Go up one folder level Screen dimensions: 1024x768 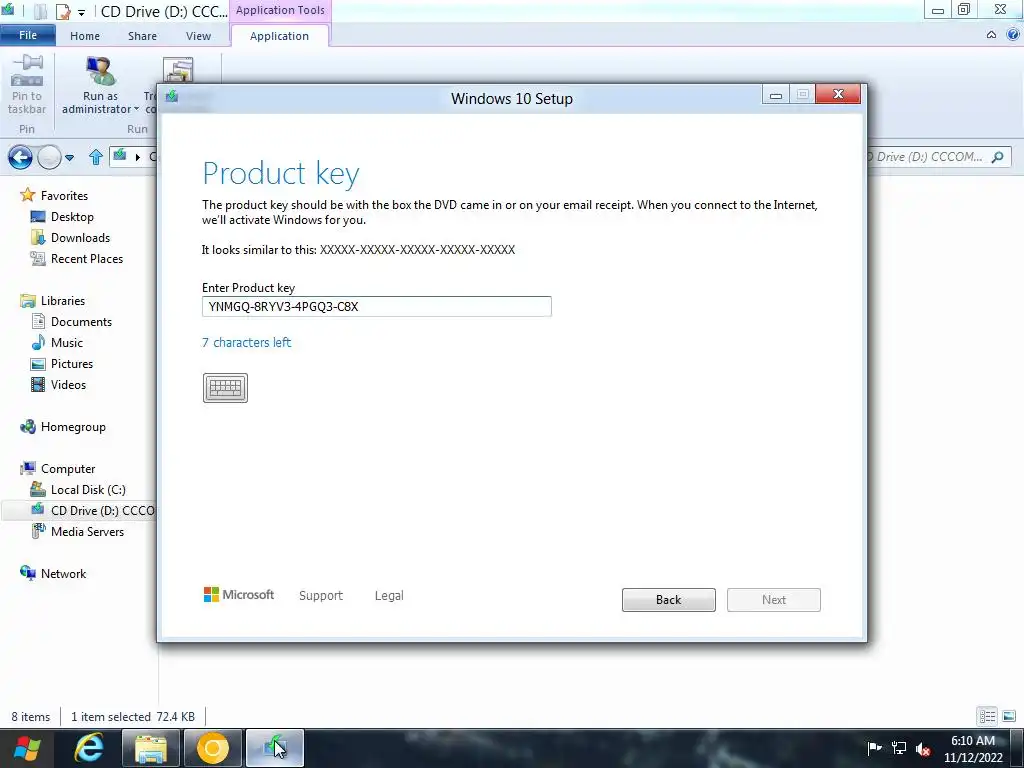(x=96, y=157)
